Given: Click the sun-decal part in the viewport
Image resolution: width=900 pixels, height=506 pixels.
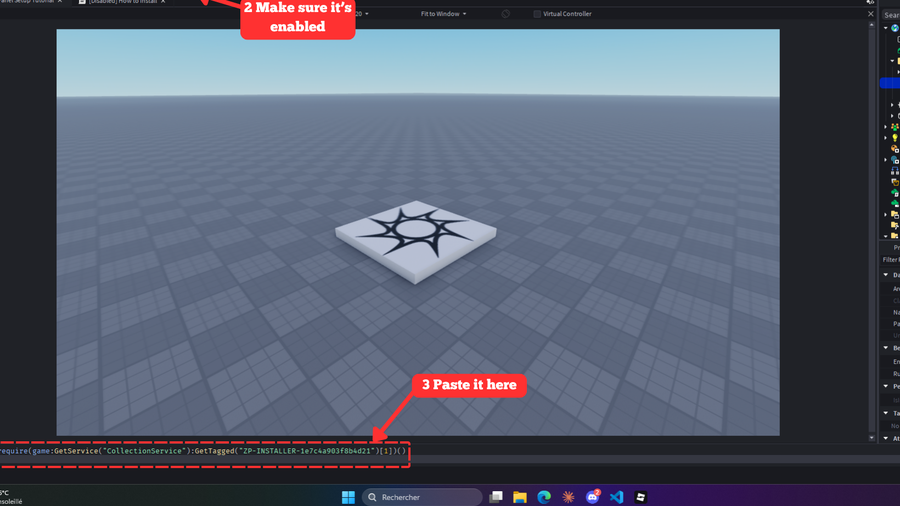Looking at the screenshot, I should 416,241.
